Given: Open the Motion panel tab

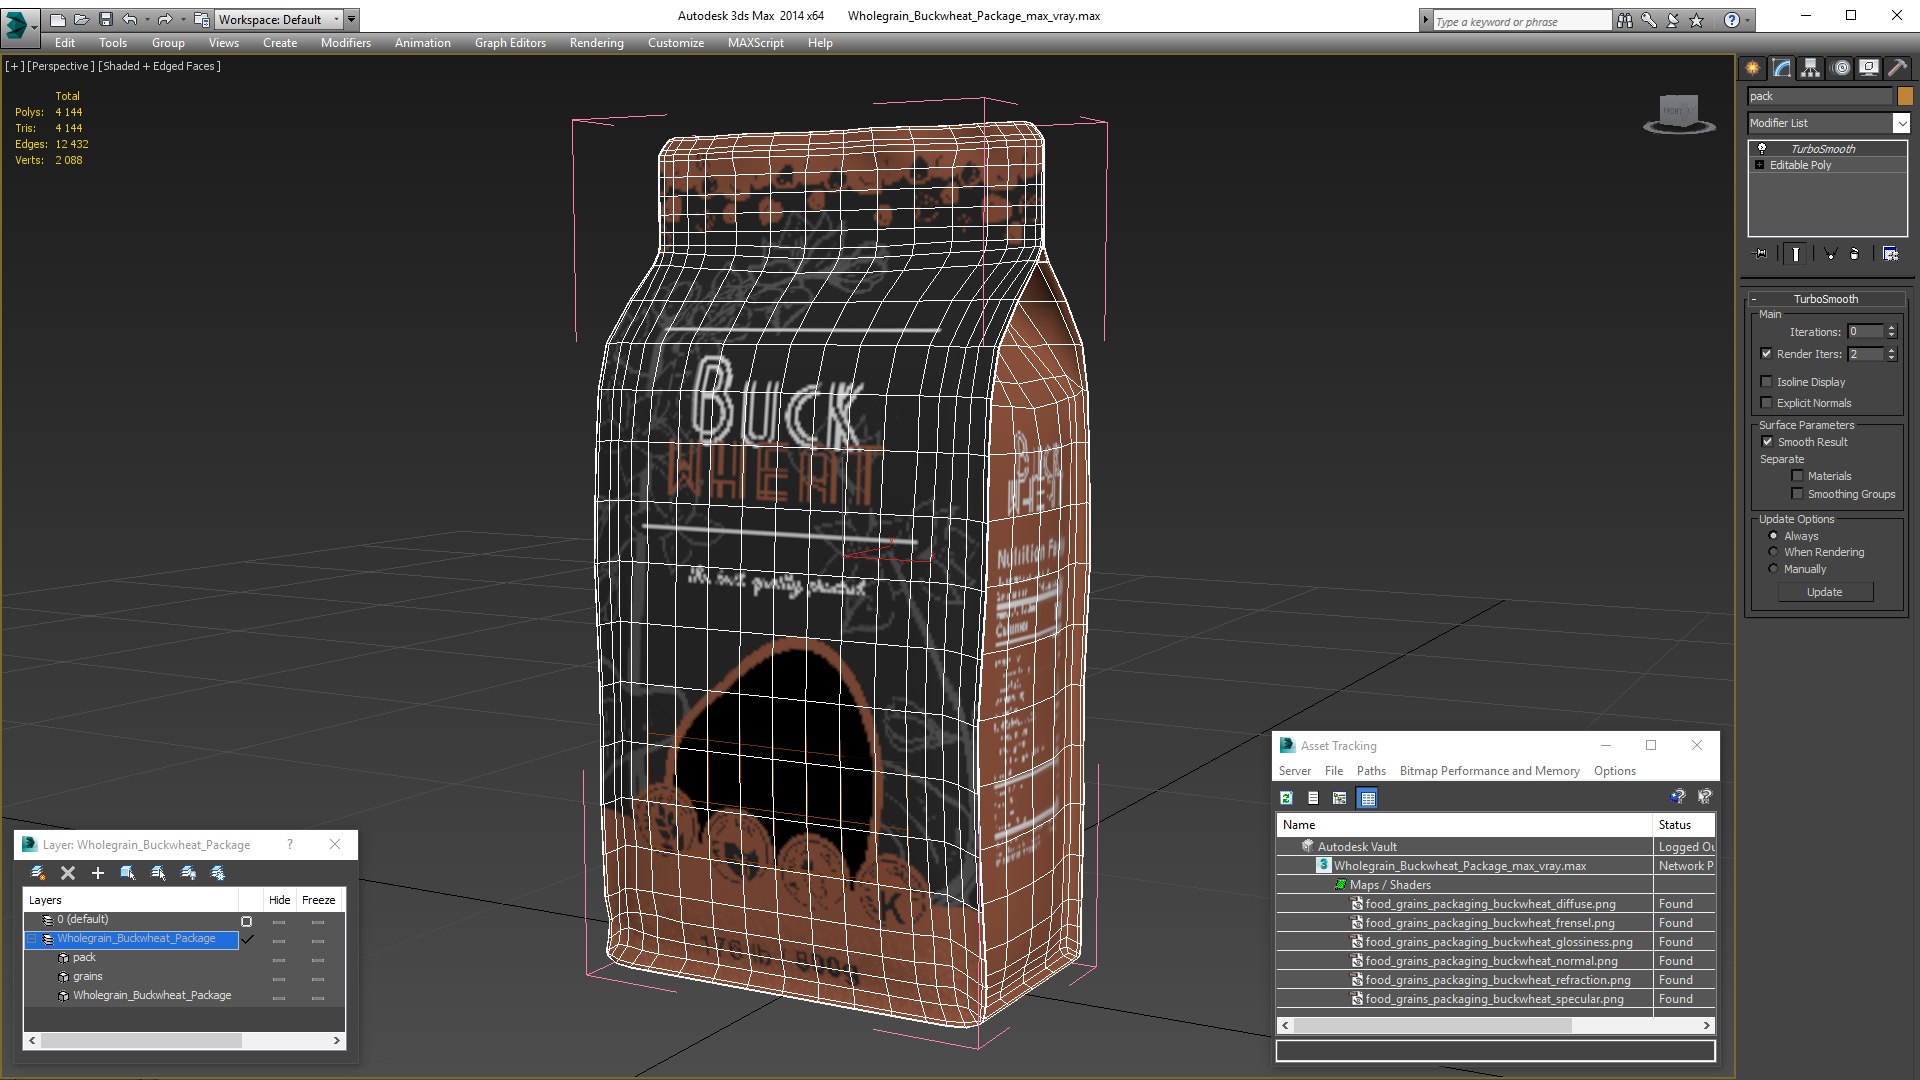Looking at the screenshot, I should point(1840,68).
